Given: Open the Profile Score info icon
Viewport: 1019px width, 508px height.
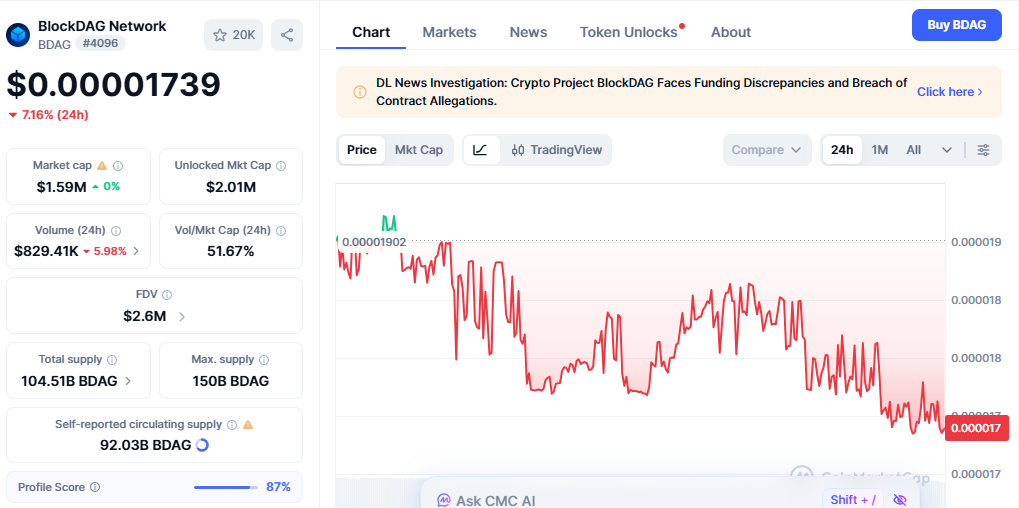Looking at the screenshot, I should [95, 487].
